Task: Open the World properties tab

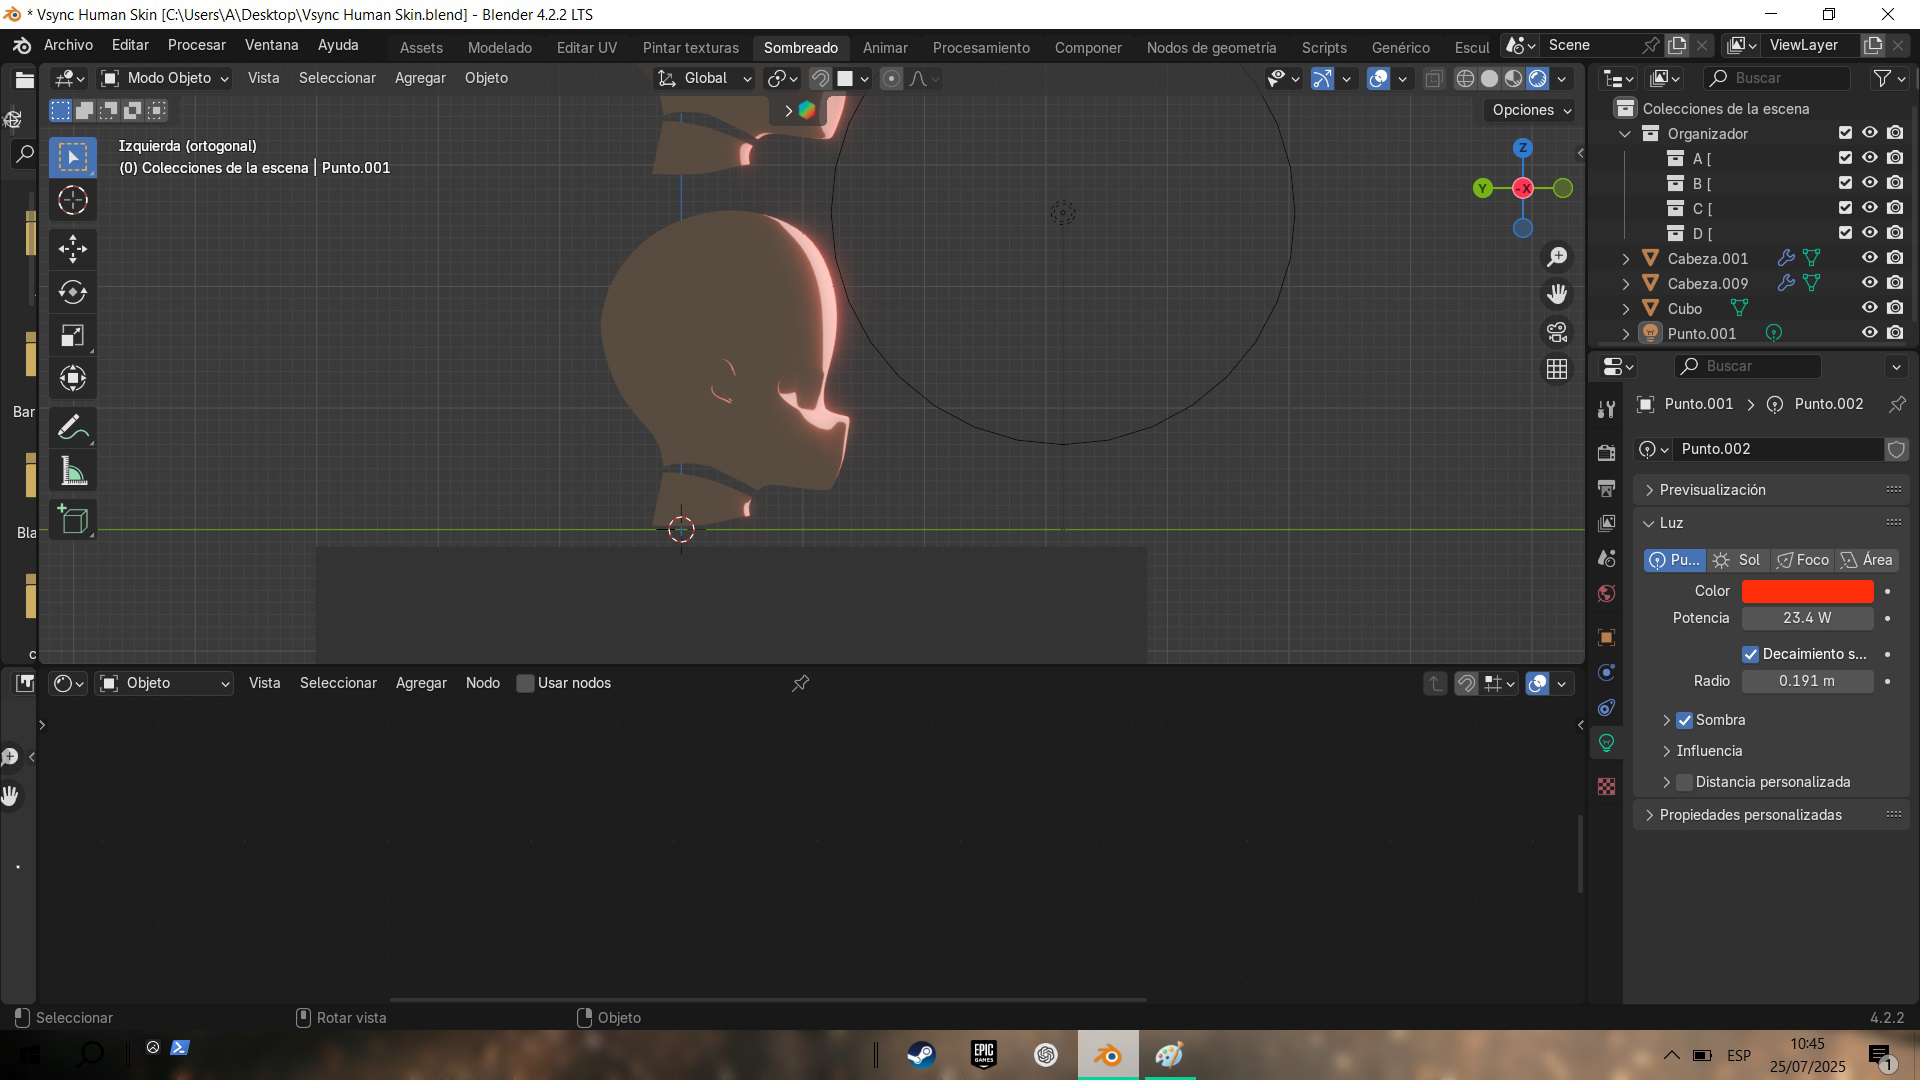Action: tap(1609, 595)
